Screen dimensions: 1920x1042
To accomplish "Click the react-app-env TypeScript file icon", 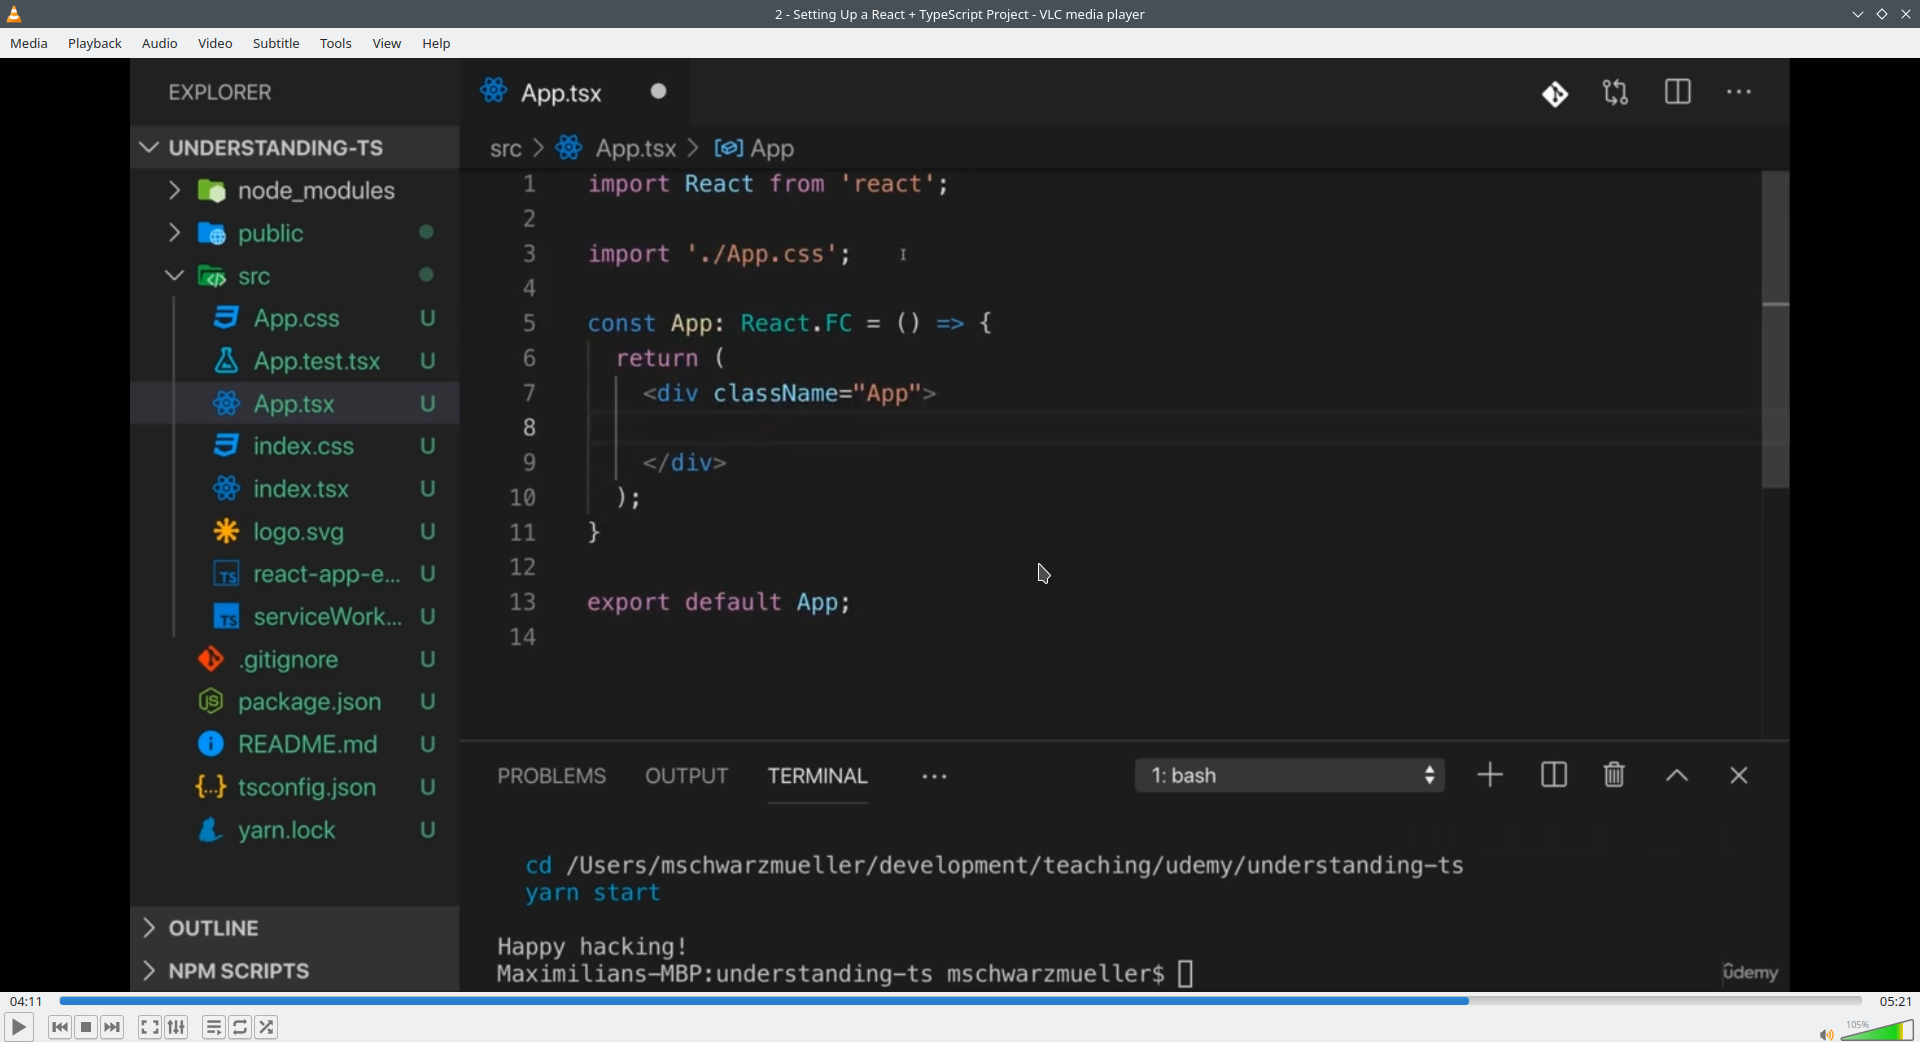I will click(x=227, y=574).
